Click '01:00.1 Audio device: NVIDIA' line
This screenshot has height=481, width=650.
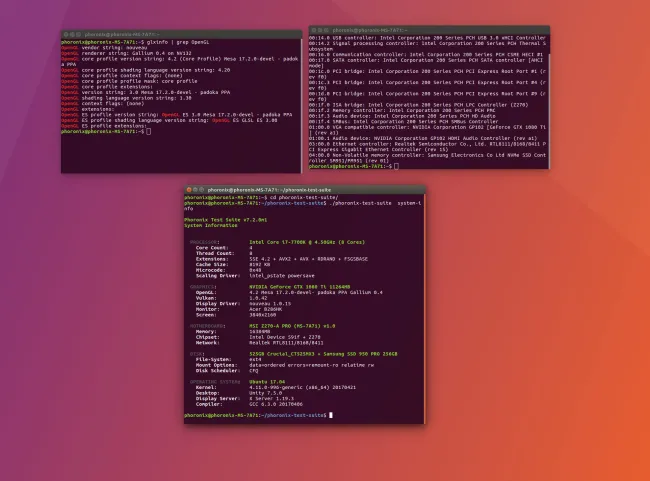click(x=423, y=138)
